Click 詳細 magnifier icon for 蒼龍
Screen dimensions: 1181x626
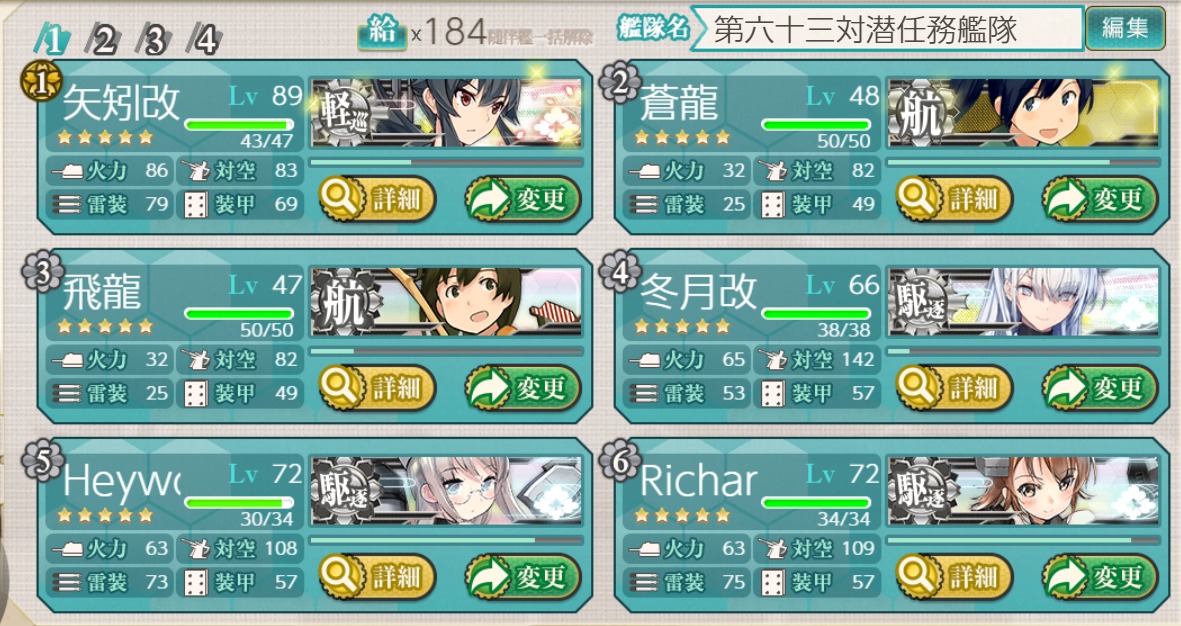click(918, 199)
